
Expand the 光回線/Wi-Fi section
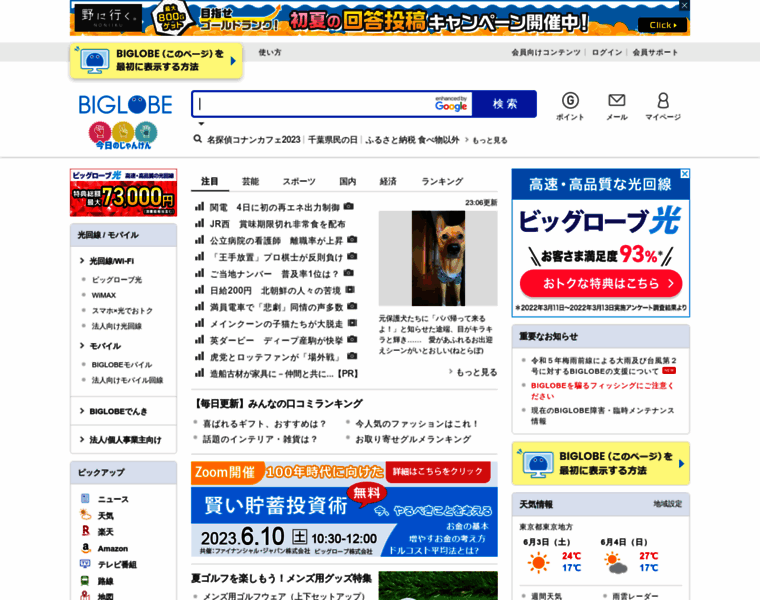pos(111,261)
